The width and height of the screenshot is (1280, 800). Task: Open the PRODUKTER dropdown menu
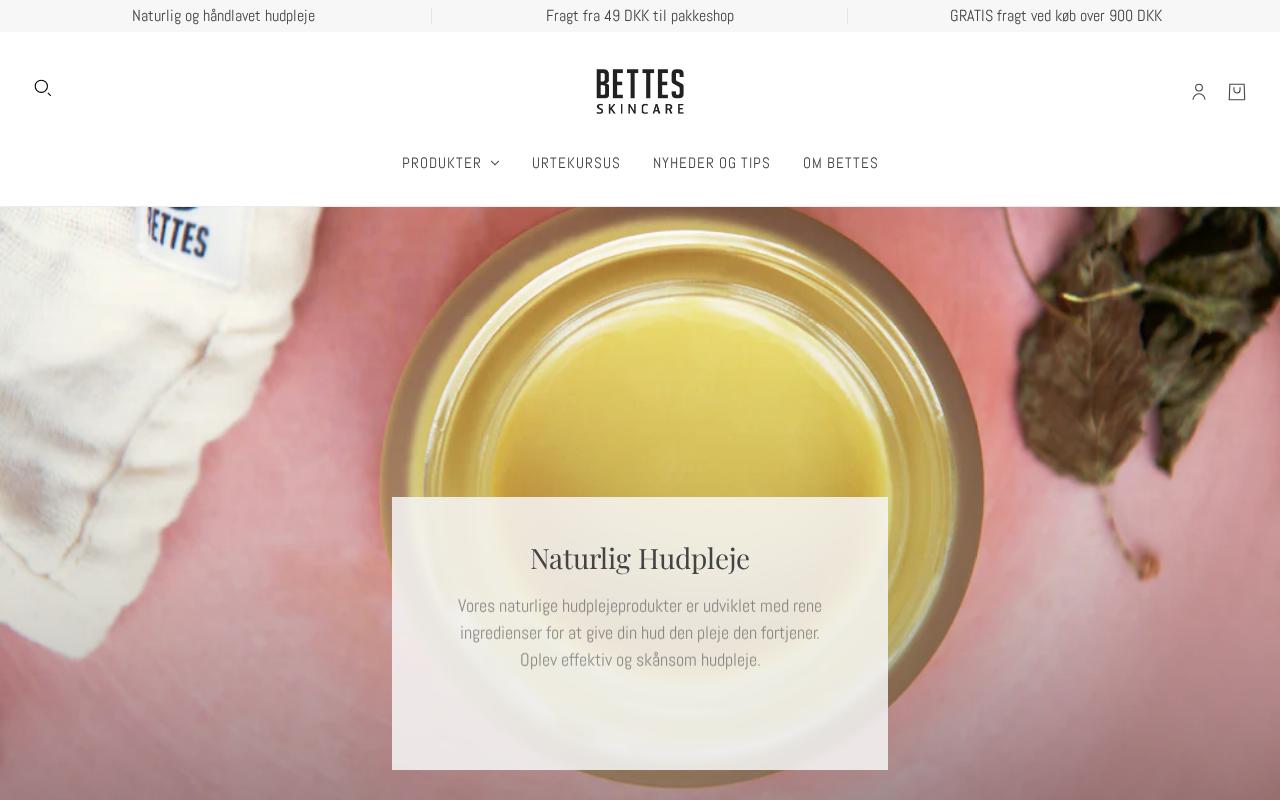450,163
